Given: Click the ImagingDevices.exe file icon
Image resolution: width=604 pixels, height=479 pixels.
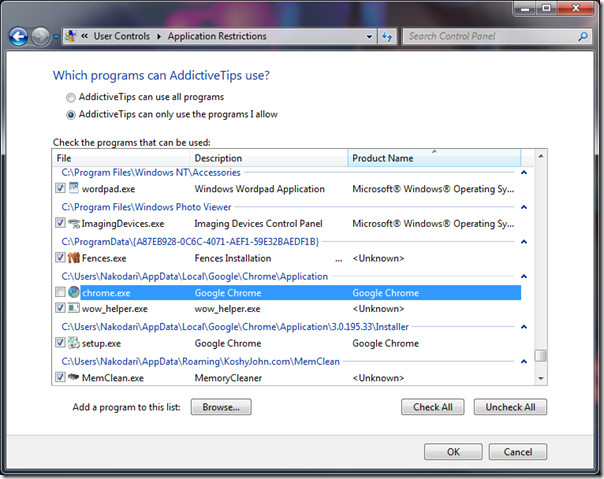Looking at the screenshot, I should [x=74, y=223].
